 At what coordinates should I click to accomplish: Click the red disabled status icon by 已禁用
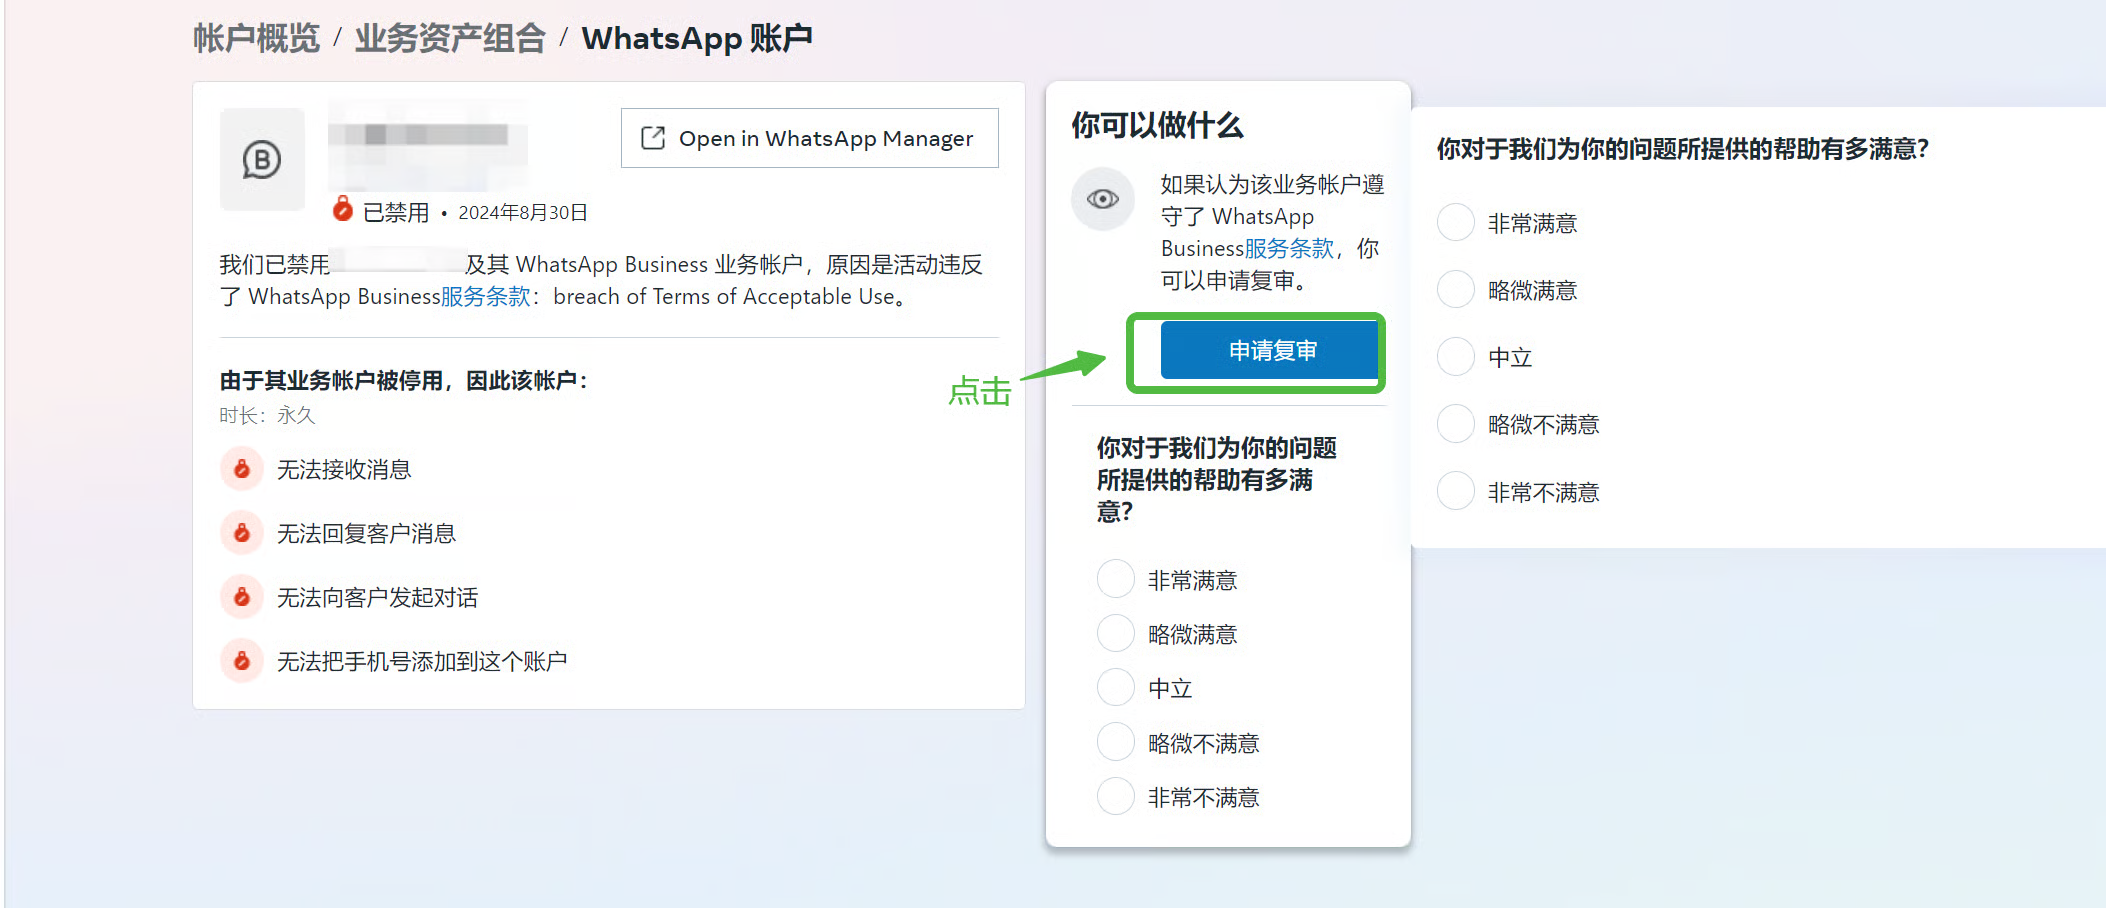click(x=343, y=209)
